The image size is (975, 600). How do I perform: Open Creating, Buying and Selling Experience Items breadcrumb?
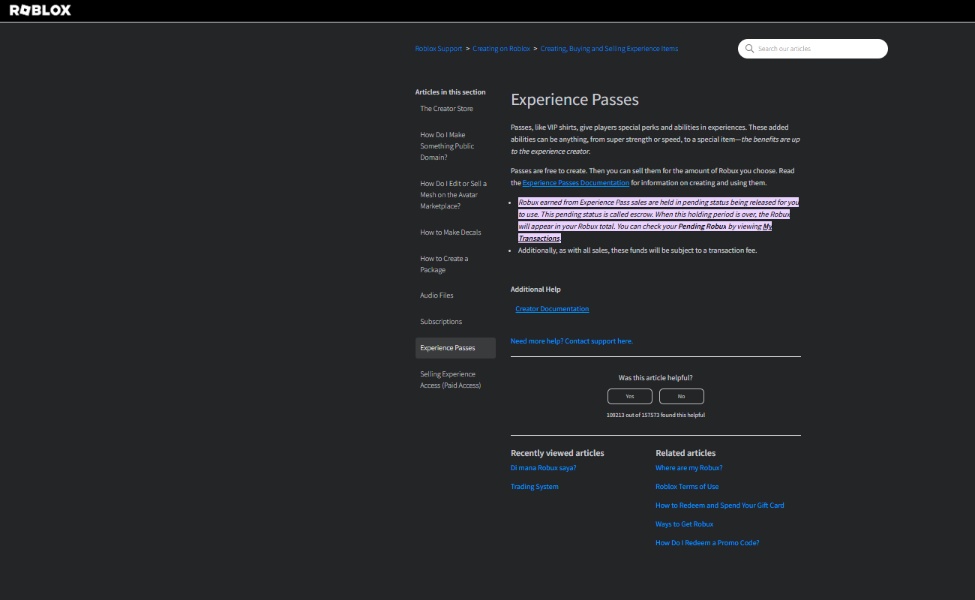point(609,48)
